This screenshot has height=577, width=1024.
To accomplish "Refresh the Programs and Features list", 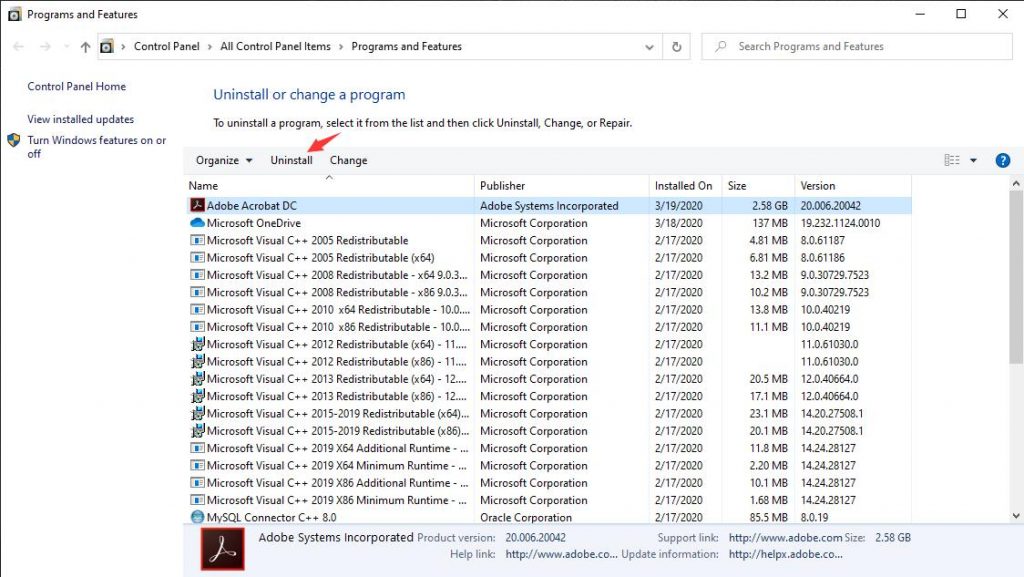I will tap(677, 46).
